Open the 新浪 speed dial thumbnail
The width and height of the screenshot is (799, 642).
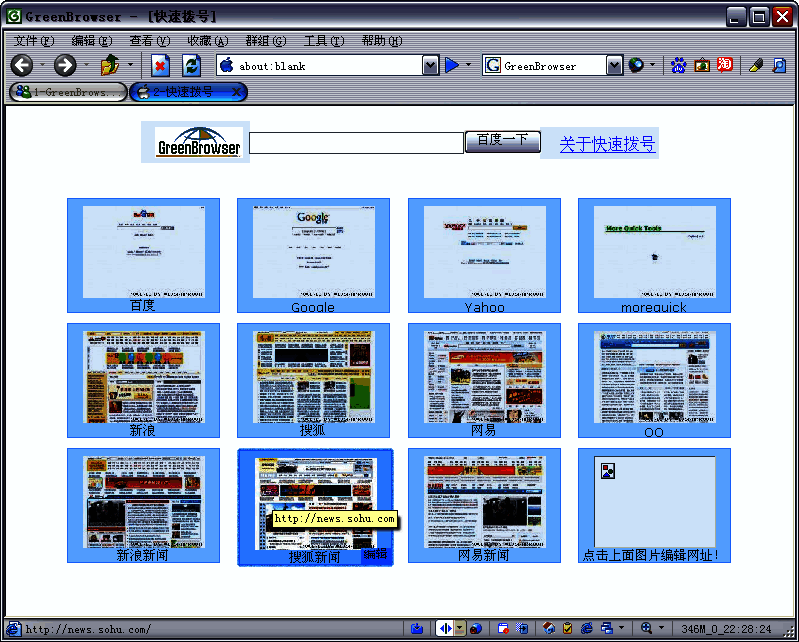click(144, 377)
